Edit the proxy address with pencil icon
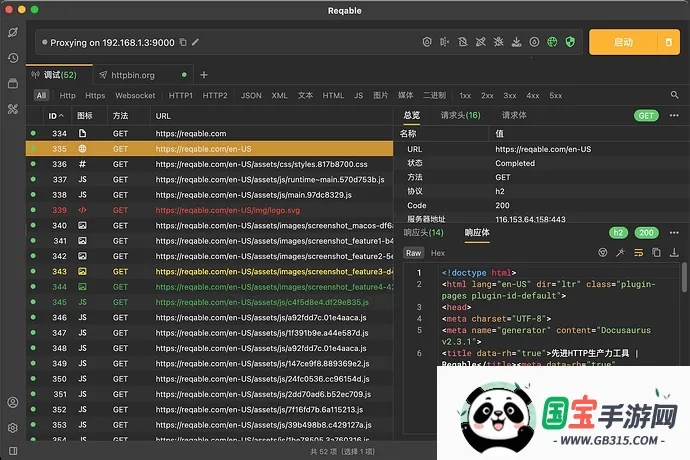Screen dimensions: 690x460 (195, 42)
